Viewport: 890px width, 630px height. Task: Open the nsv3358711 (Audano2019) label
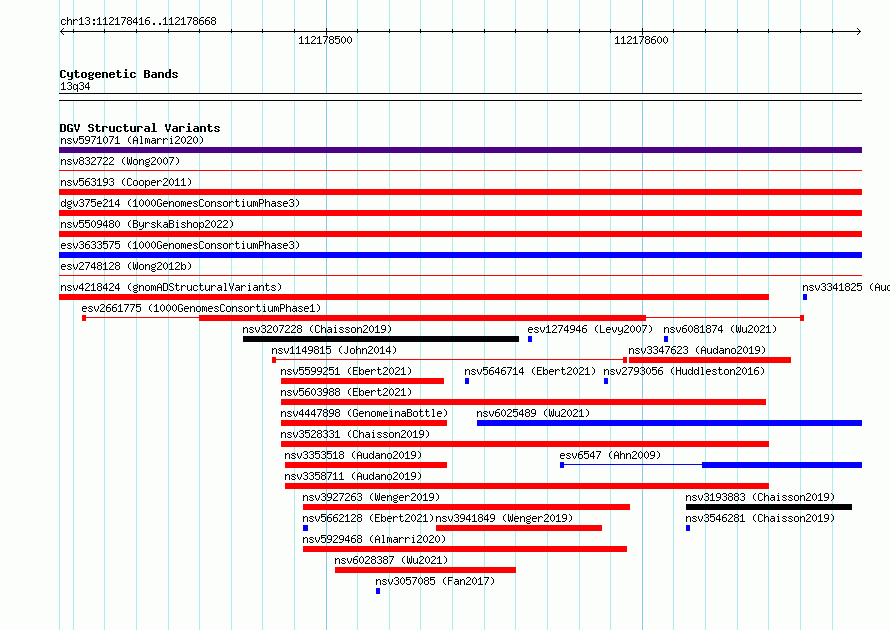point(353,476)
